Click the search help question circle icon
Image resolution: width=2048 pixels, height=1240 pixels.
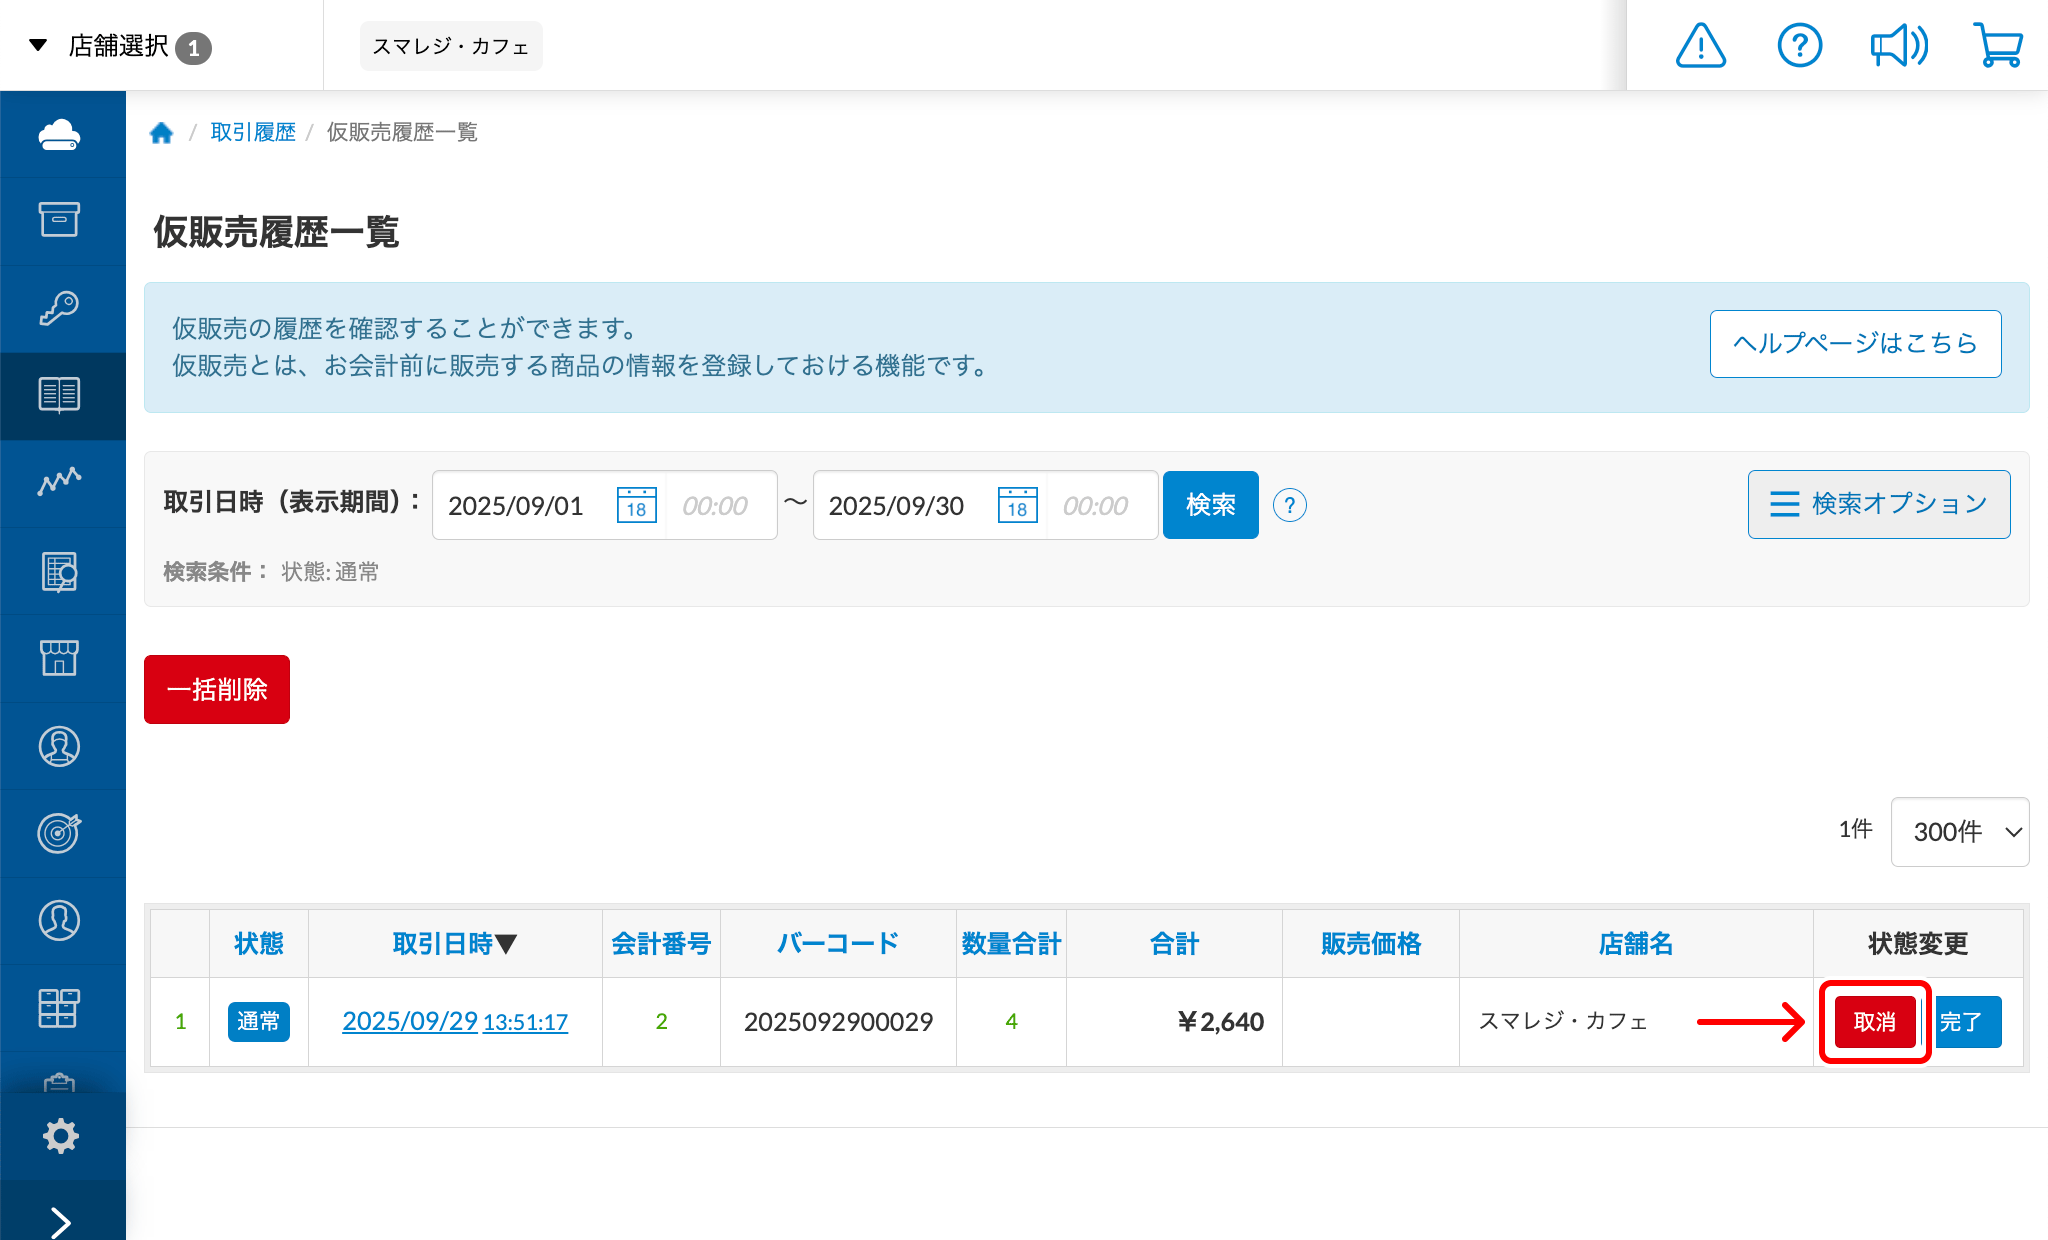[x=1290, y=505]
